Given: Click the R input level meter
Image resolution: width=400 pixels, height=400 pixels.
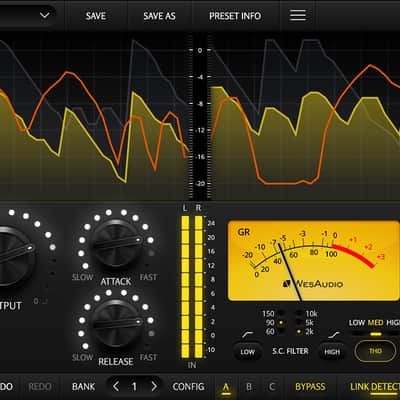Looking at the screenshot, I should pyautogui.click(x=199, y=287).
